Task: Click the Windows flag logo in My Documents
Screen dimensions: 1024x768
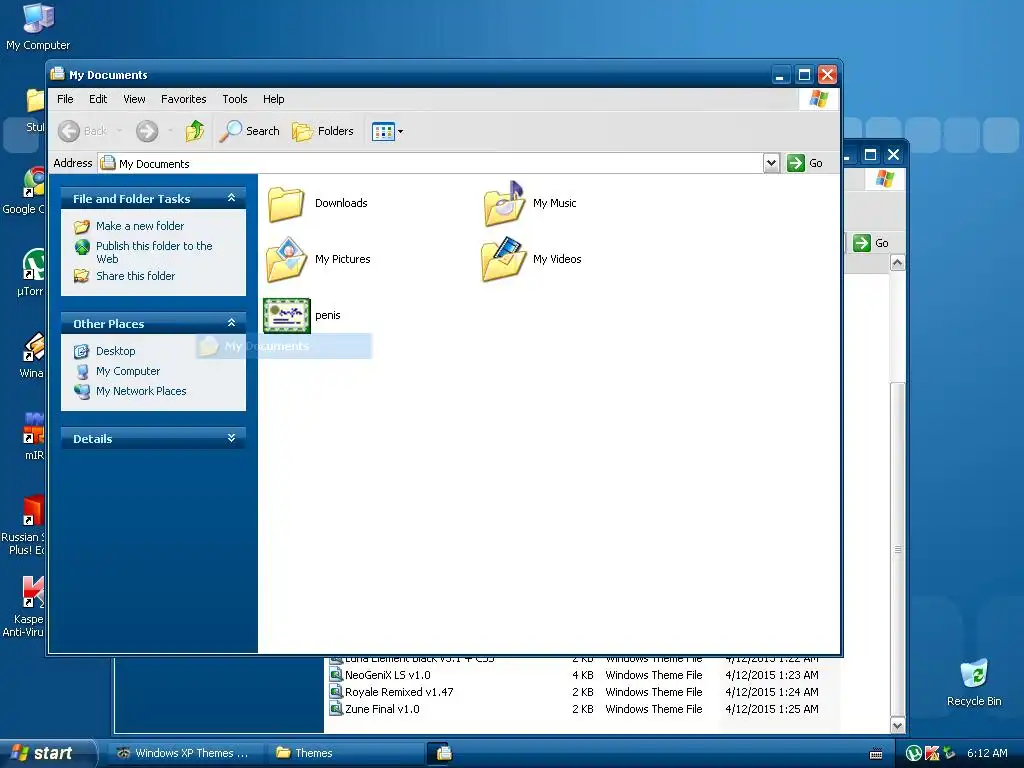Action: [x=818, y=99]
